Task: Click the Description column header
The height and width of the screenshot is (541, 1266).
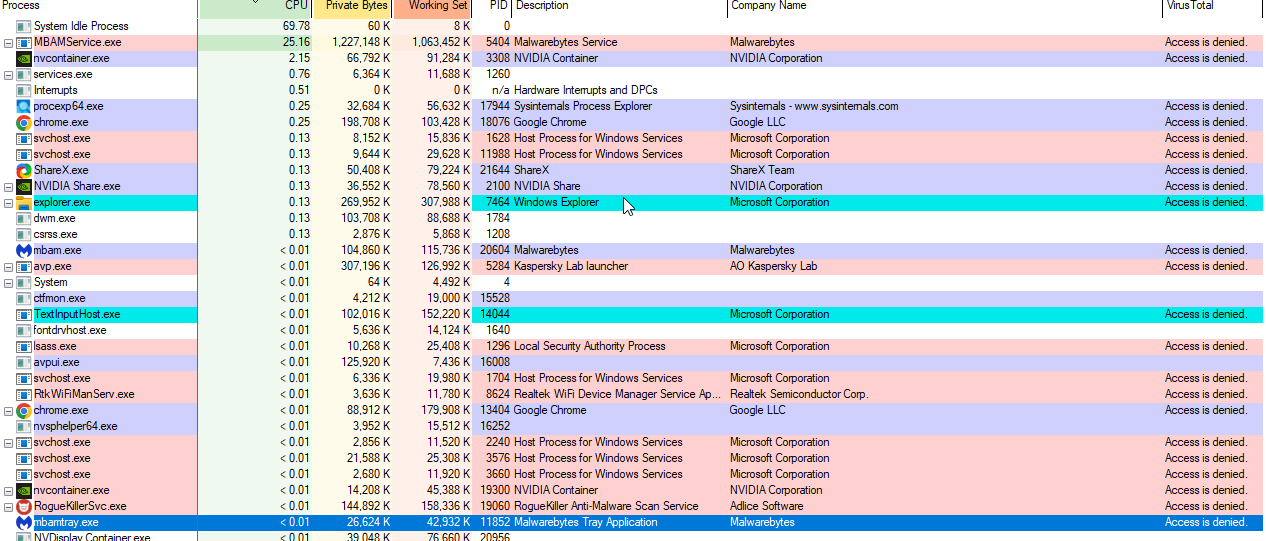Action: 620,8
